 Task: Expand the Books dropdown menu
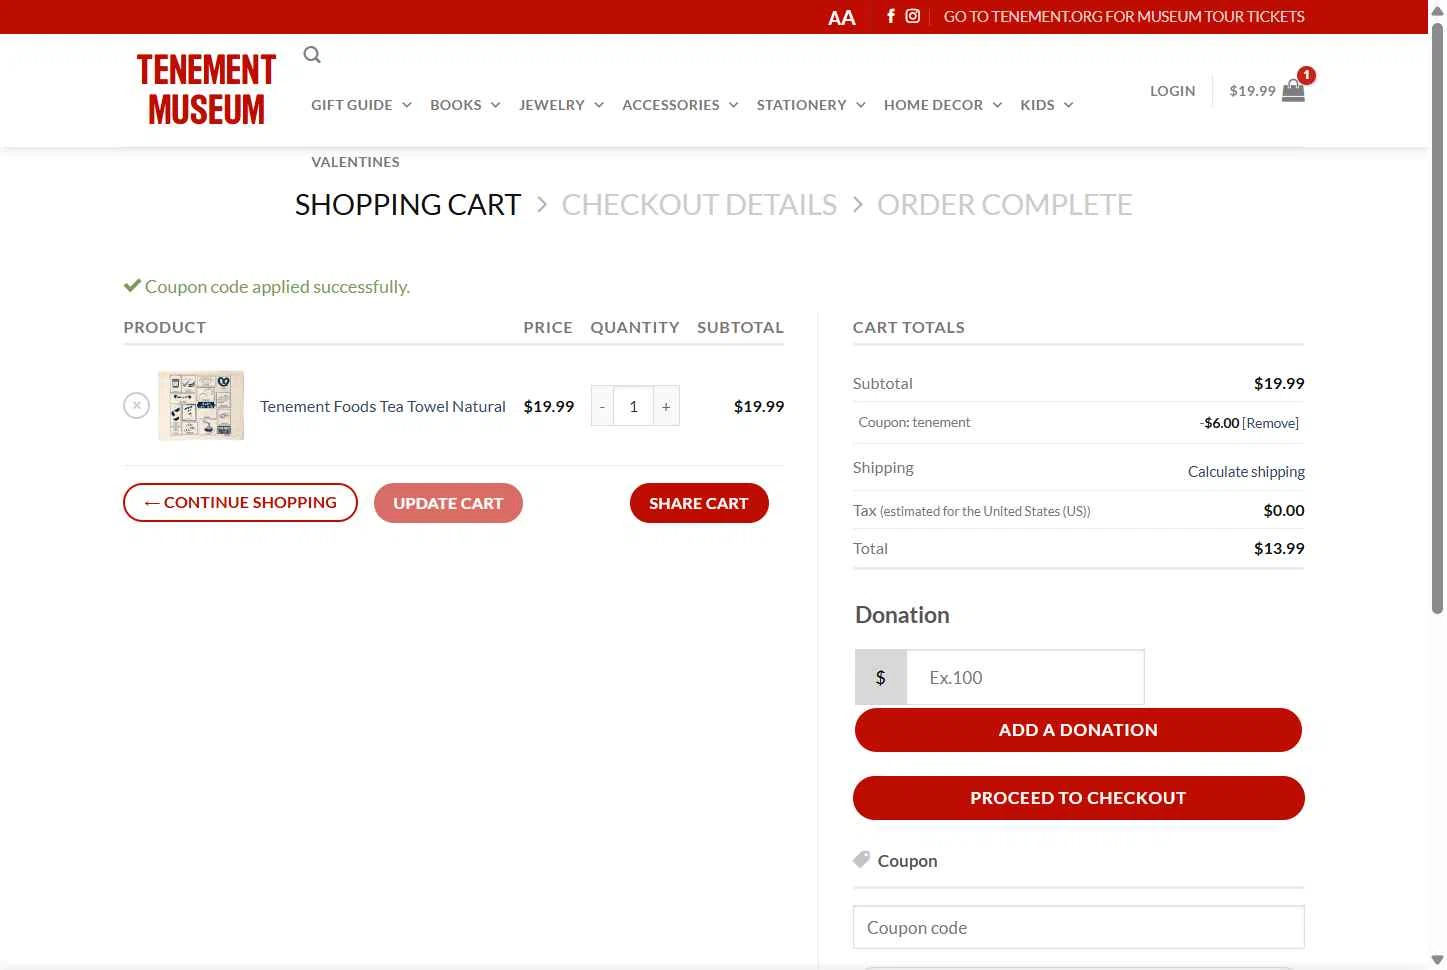[465, 105]
